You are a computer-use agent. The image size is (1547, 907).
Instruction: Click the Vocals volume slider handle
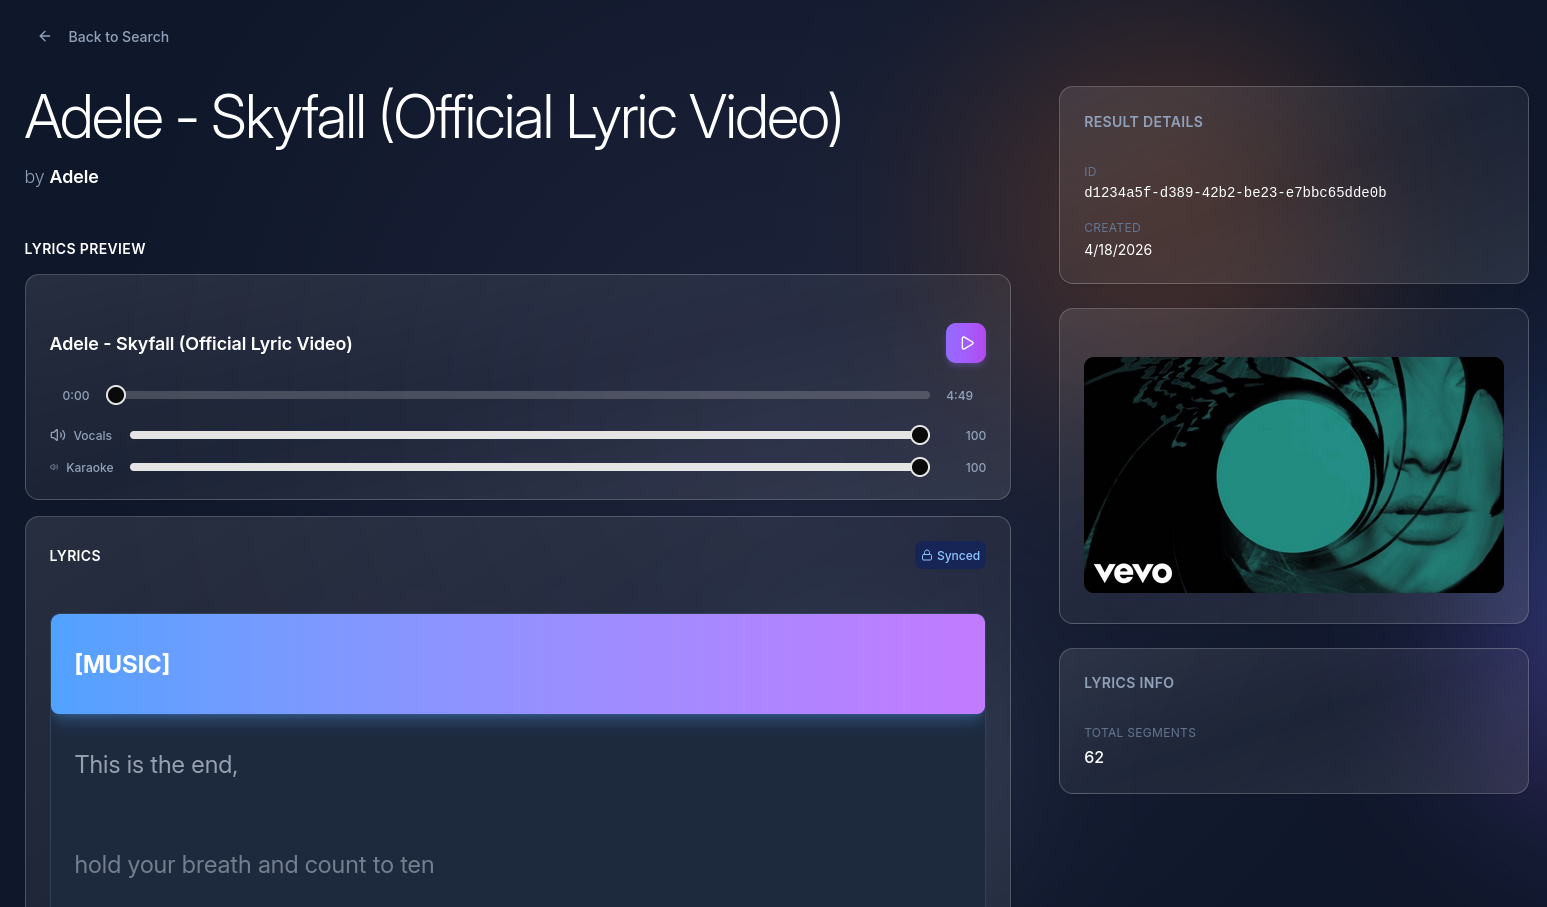(920, 435)
